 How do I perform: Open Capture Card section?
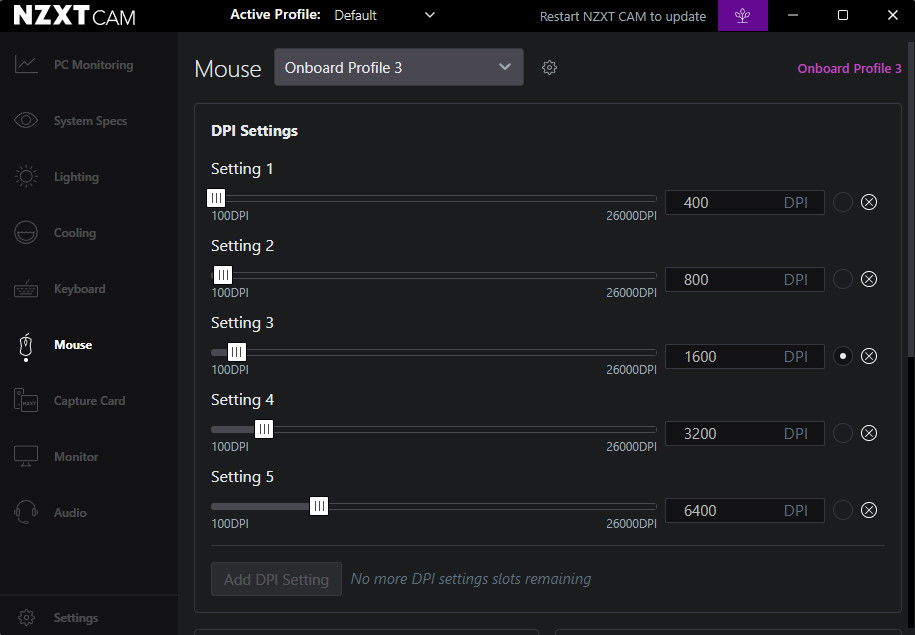(89, 401)
